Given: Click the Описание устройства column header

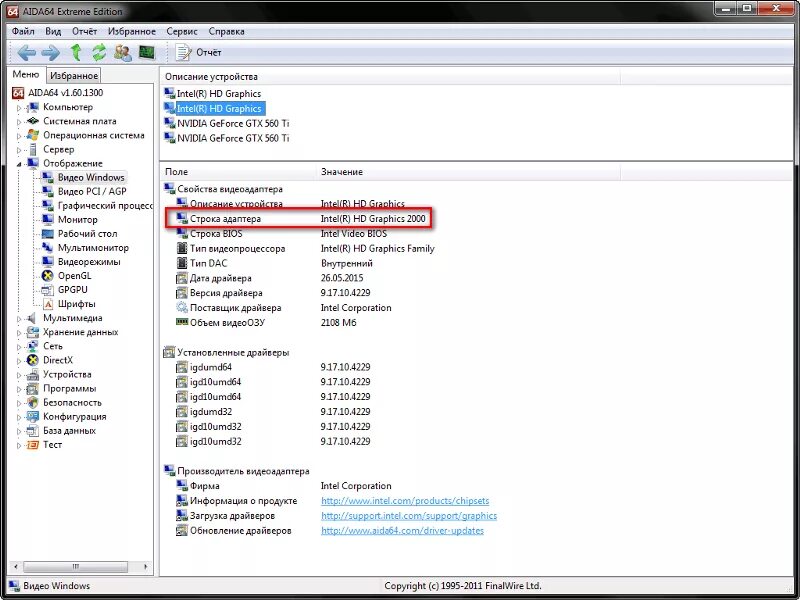Looking at the screenshot, I should [390, 77].
